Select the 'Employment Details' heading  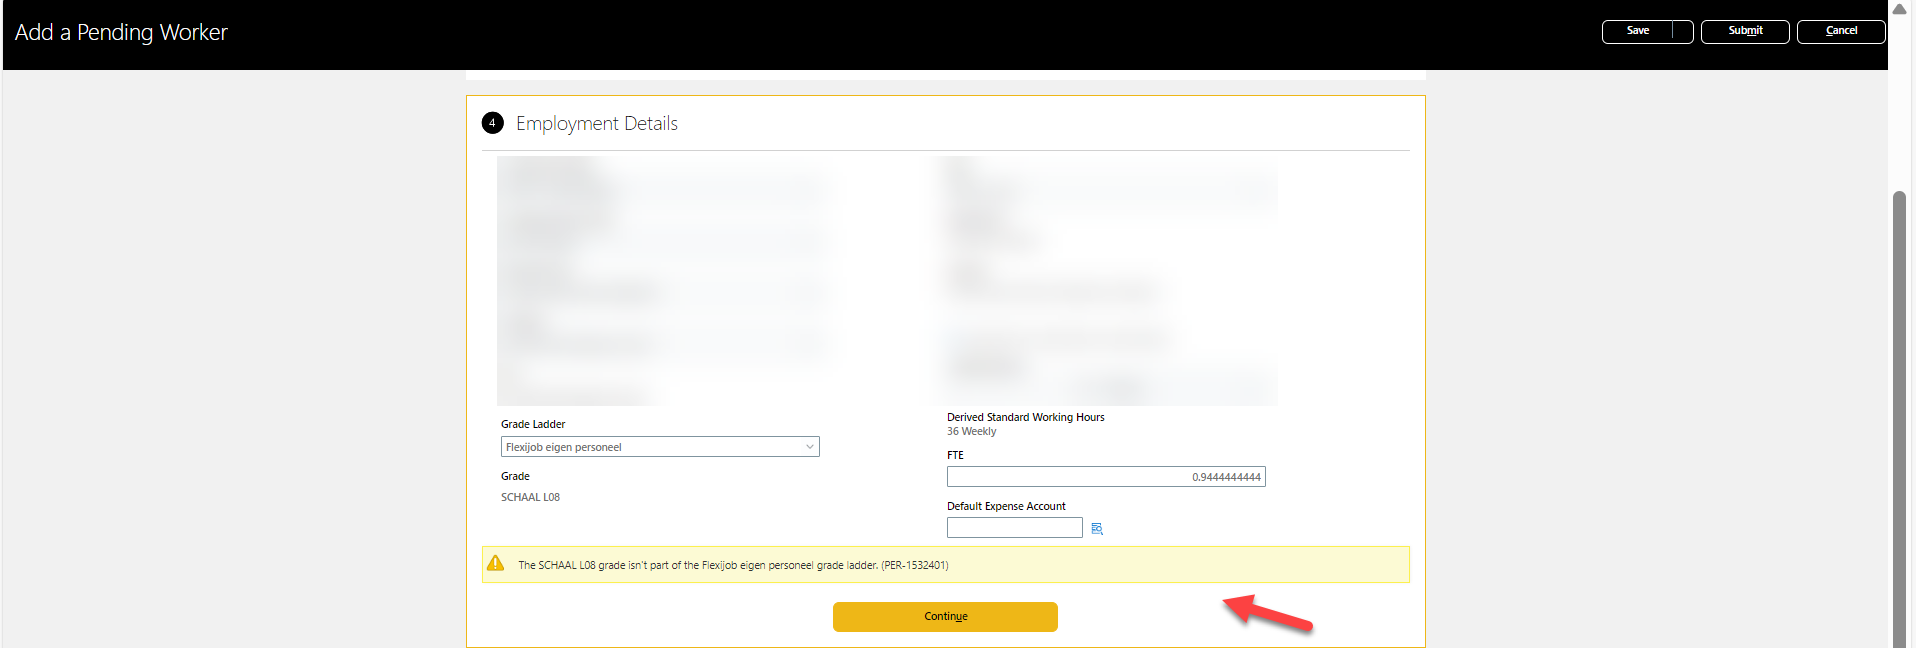tap(597, 123)
